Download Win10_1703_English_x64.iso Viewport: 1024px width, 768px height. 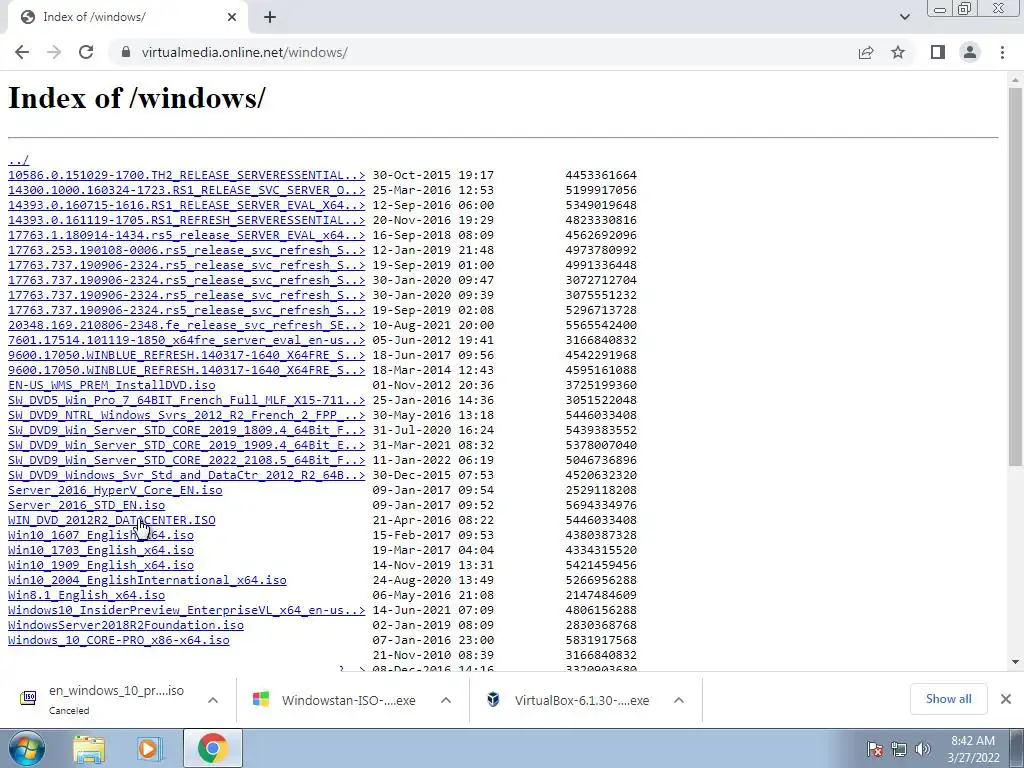coord(101,551)
